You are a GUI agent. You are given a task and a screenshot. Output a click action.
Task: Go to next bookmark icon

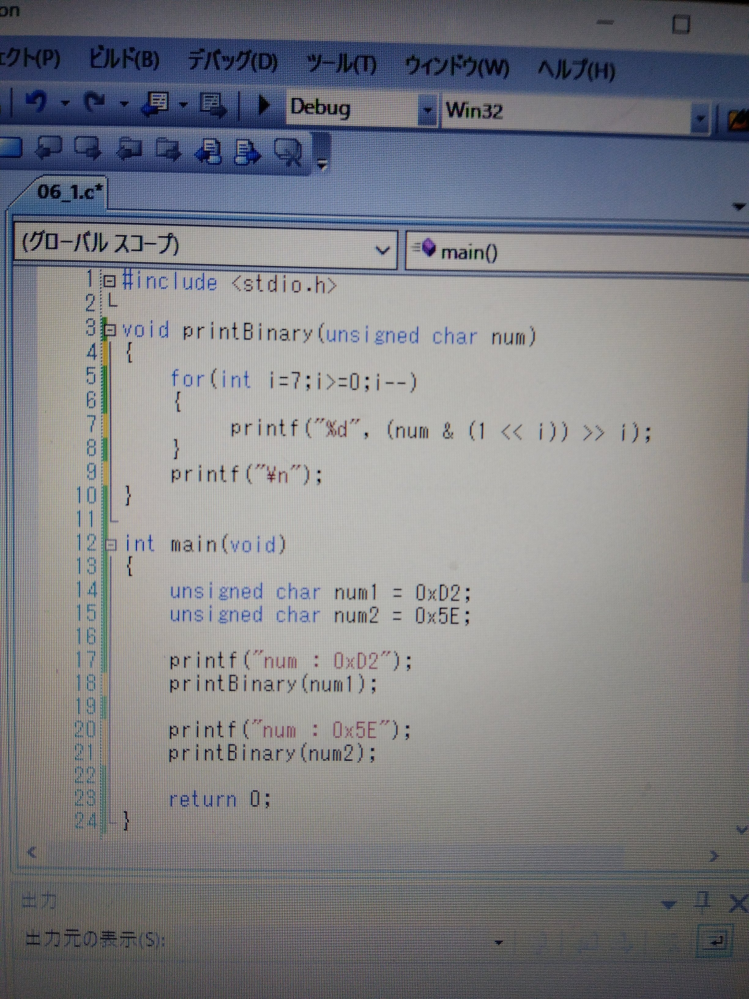(x=87, y=148)
